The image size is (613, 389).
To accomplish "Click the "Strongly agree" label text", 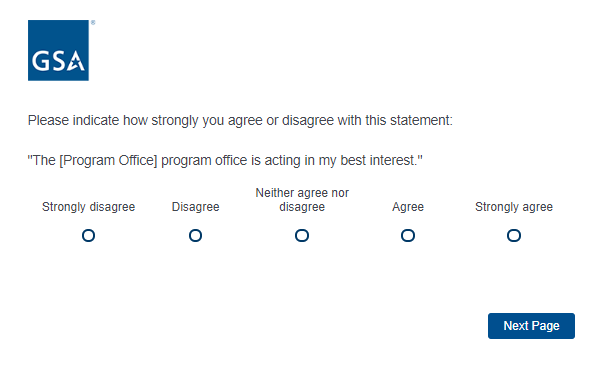I will tap(514, 207).
